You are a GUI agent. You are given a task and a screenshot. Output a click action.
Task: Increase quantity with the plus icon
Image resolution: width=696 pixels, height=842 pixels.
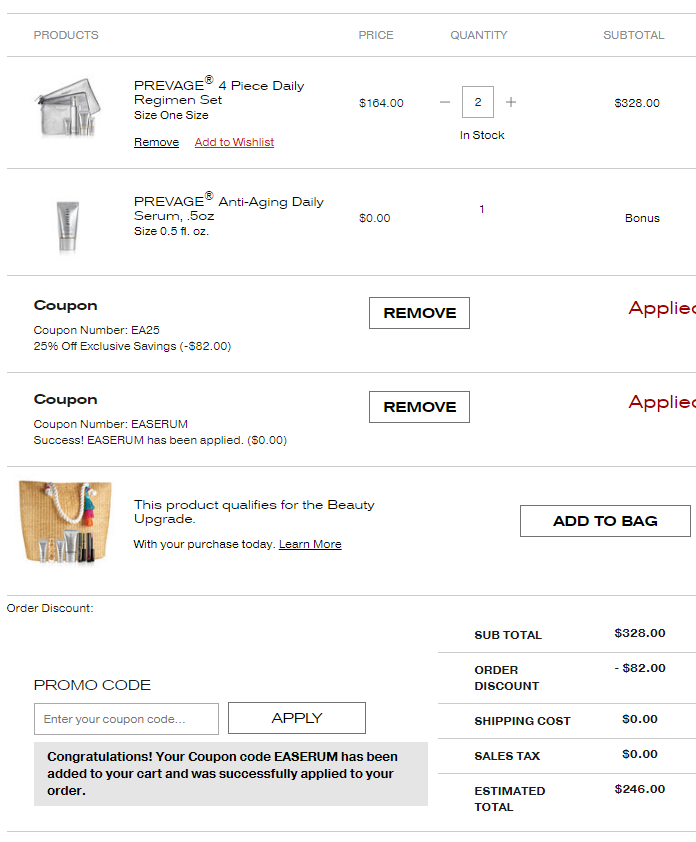tap(511, 102)
